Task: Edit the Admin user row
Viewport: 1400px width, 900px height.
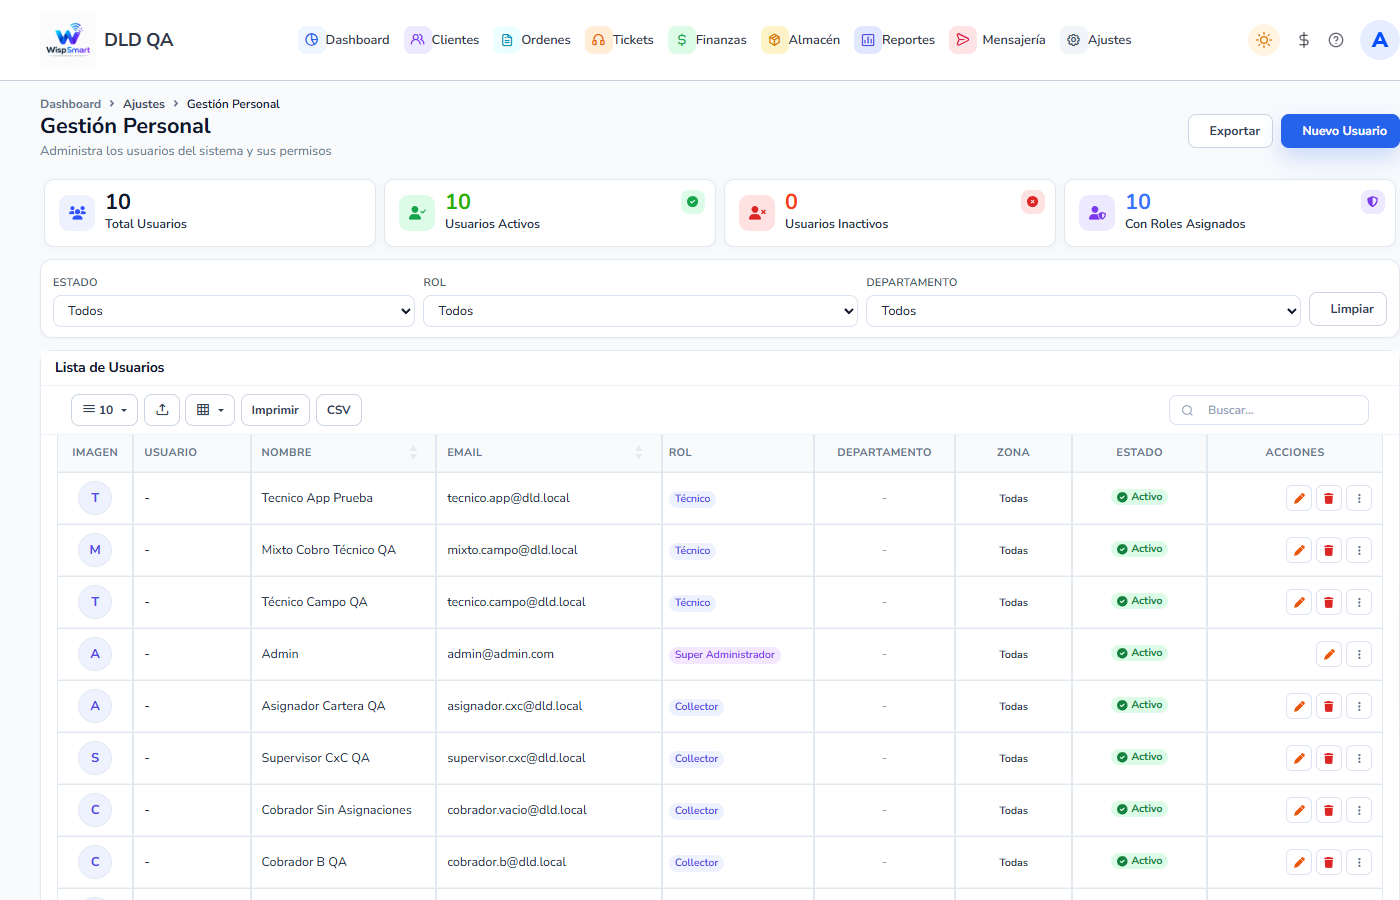Action: (x=1329, y=654)
